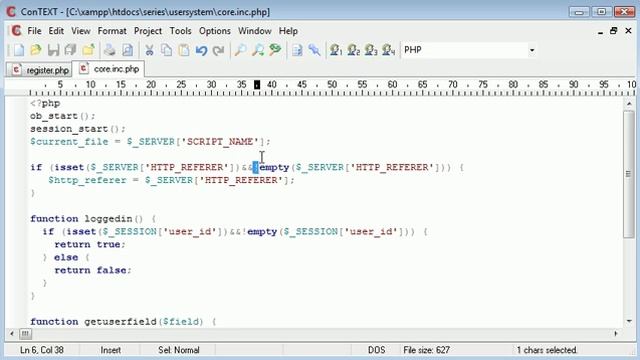640x360 pixels.
Task: Run user command 4 icon
Action: point(389,50)
